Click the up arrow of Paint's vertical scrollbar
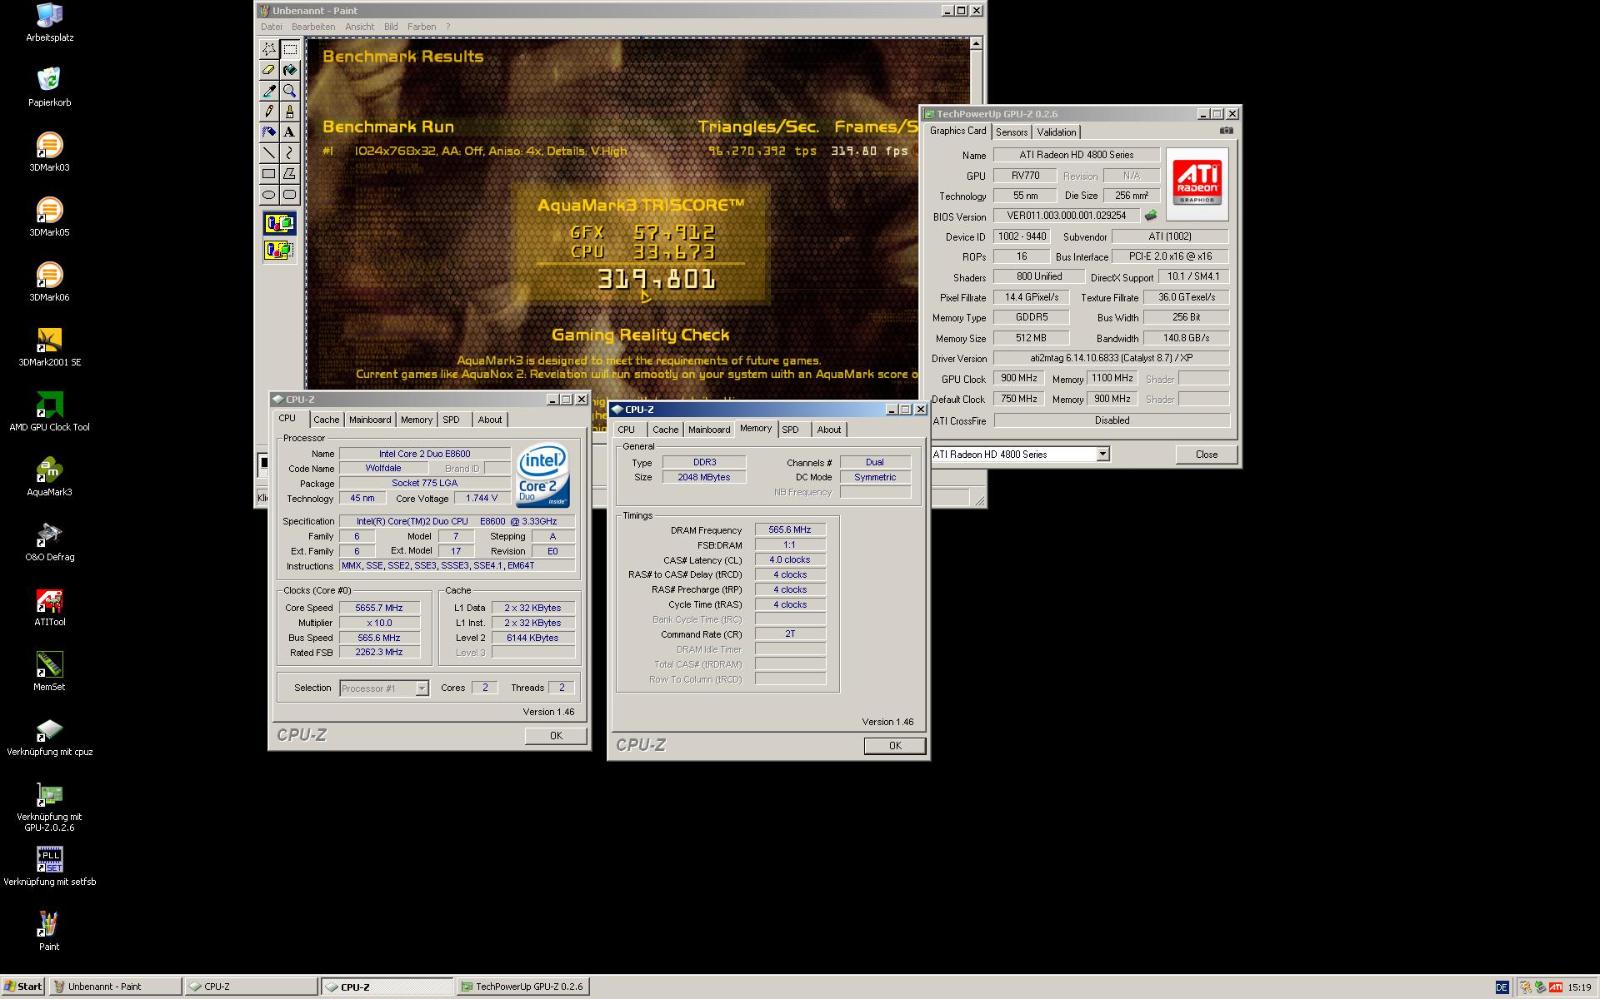This screenshot has width=1600, height=999. pos(977,44)
